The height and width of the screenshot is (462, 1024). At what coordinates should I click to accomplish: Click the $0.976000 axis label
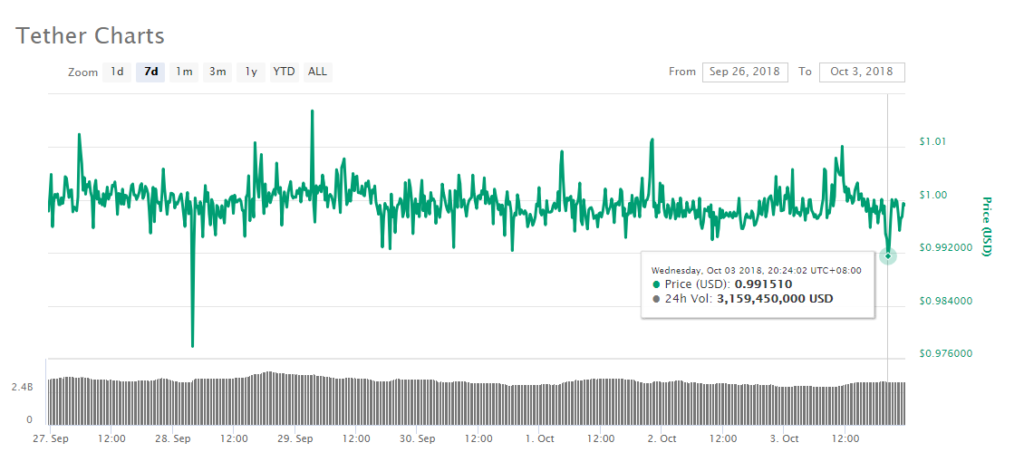click(946, 354)
